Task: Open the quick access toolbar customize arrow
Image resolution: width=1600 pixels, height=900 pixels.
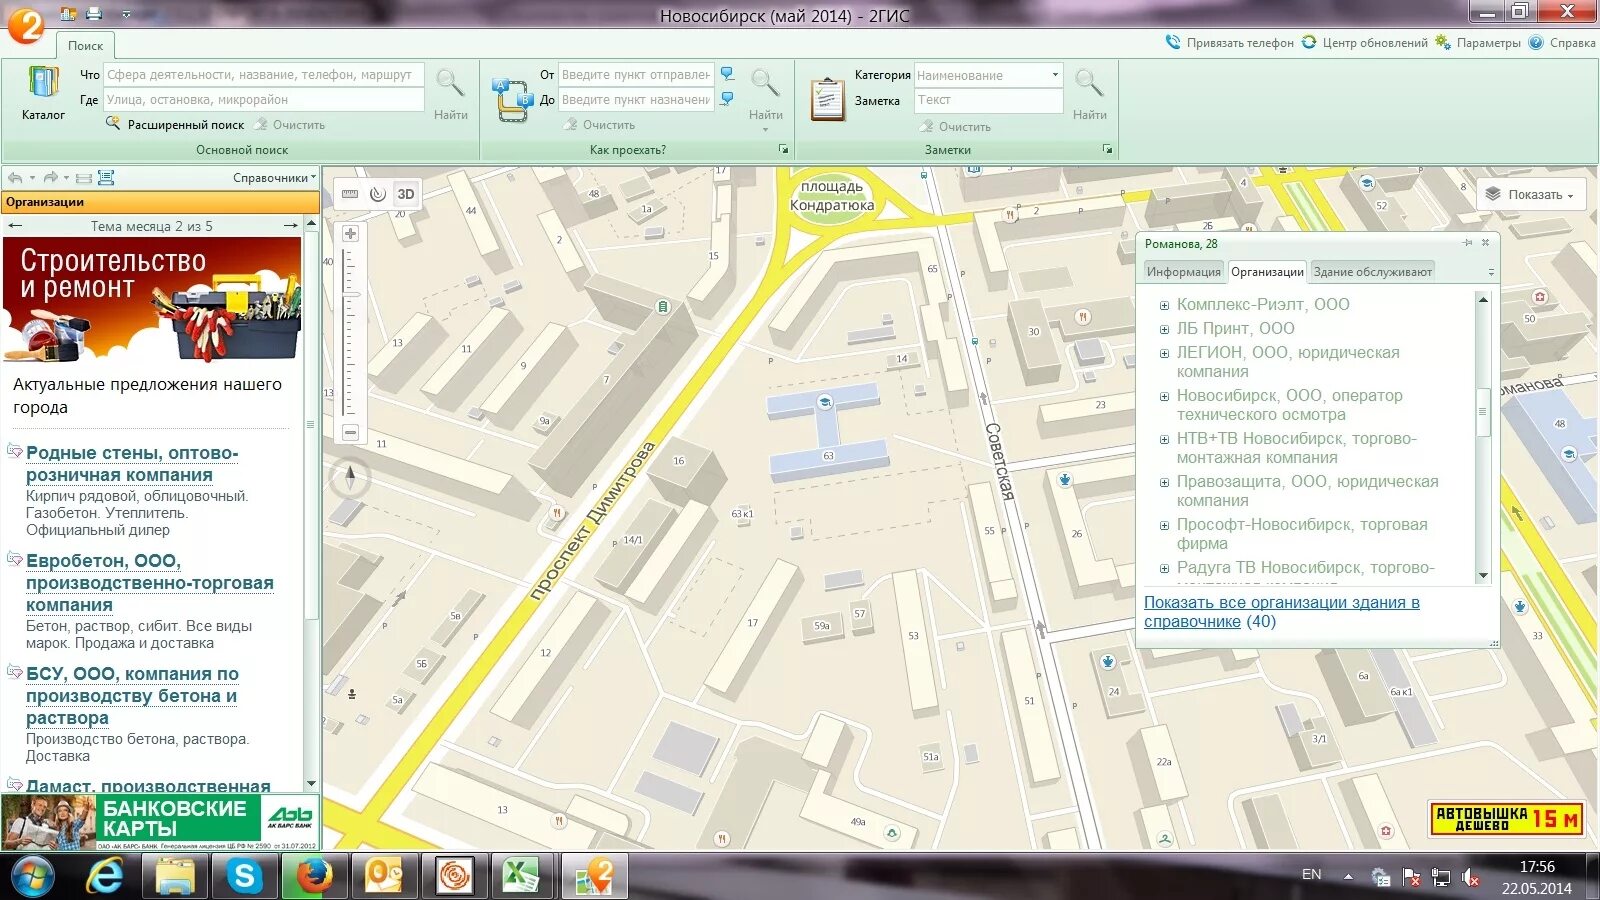Action: [x=126, y=15]
